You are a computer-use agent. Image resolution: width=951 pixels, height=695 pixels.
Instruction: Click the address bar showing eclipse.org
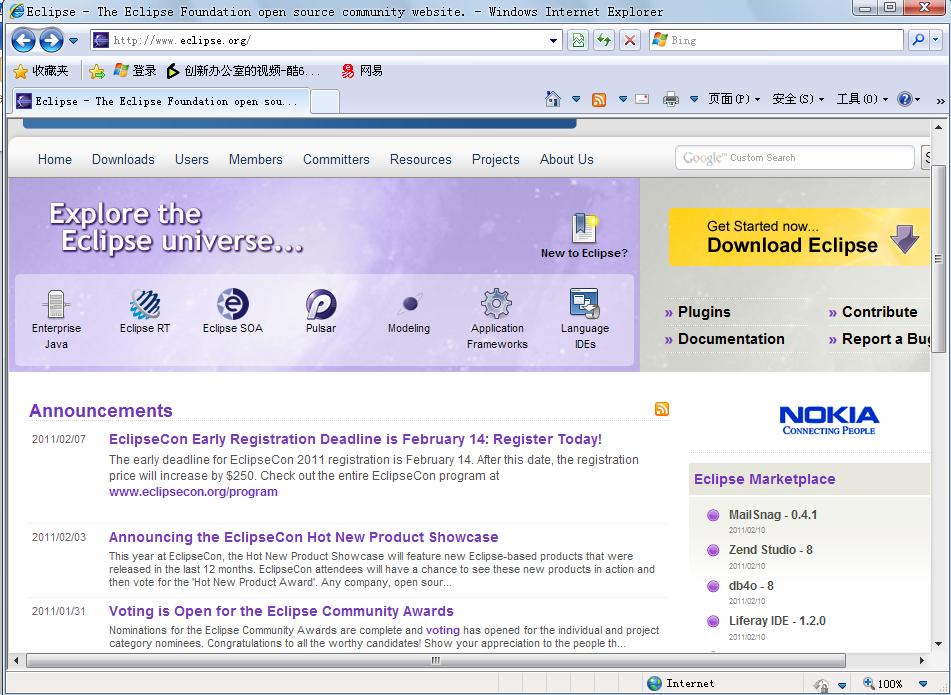(326, 41)
